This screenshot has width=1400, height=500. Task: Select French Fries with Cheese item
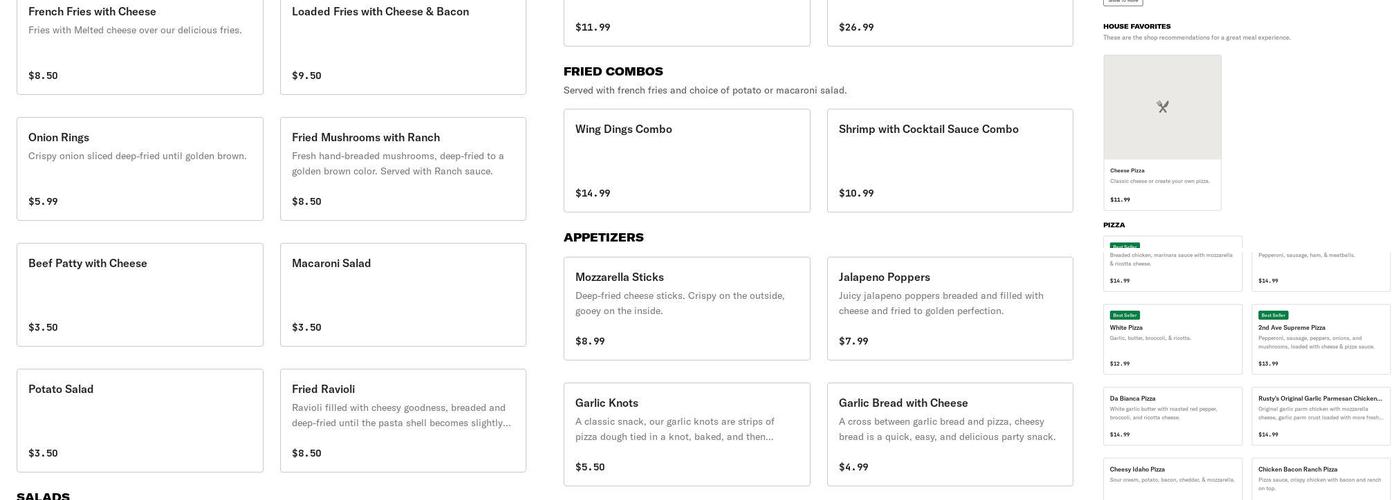tap(140, 44)
